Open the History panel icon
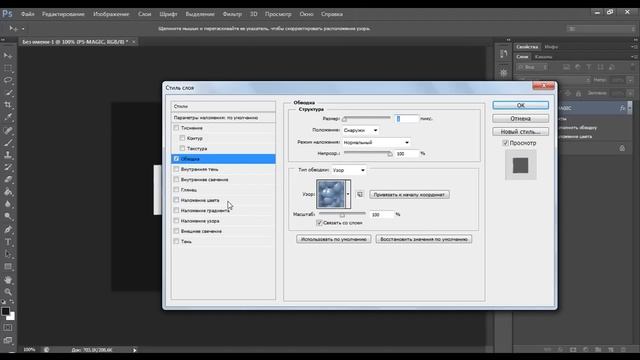Image resolution: width=640 pixels, height=360 pixels. point(503,54)
